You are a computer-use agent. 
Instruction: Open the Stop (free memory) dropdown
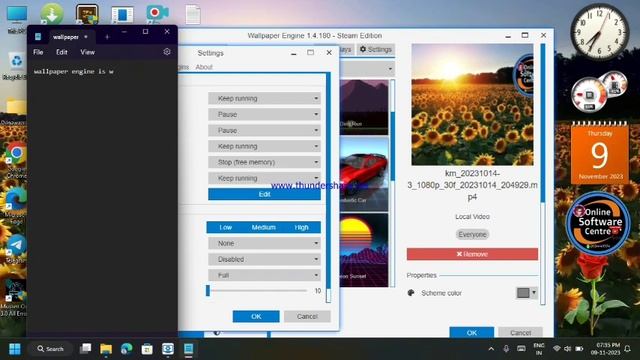pyautogui.click(x=264, y=162)
